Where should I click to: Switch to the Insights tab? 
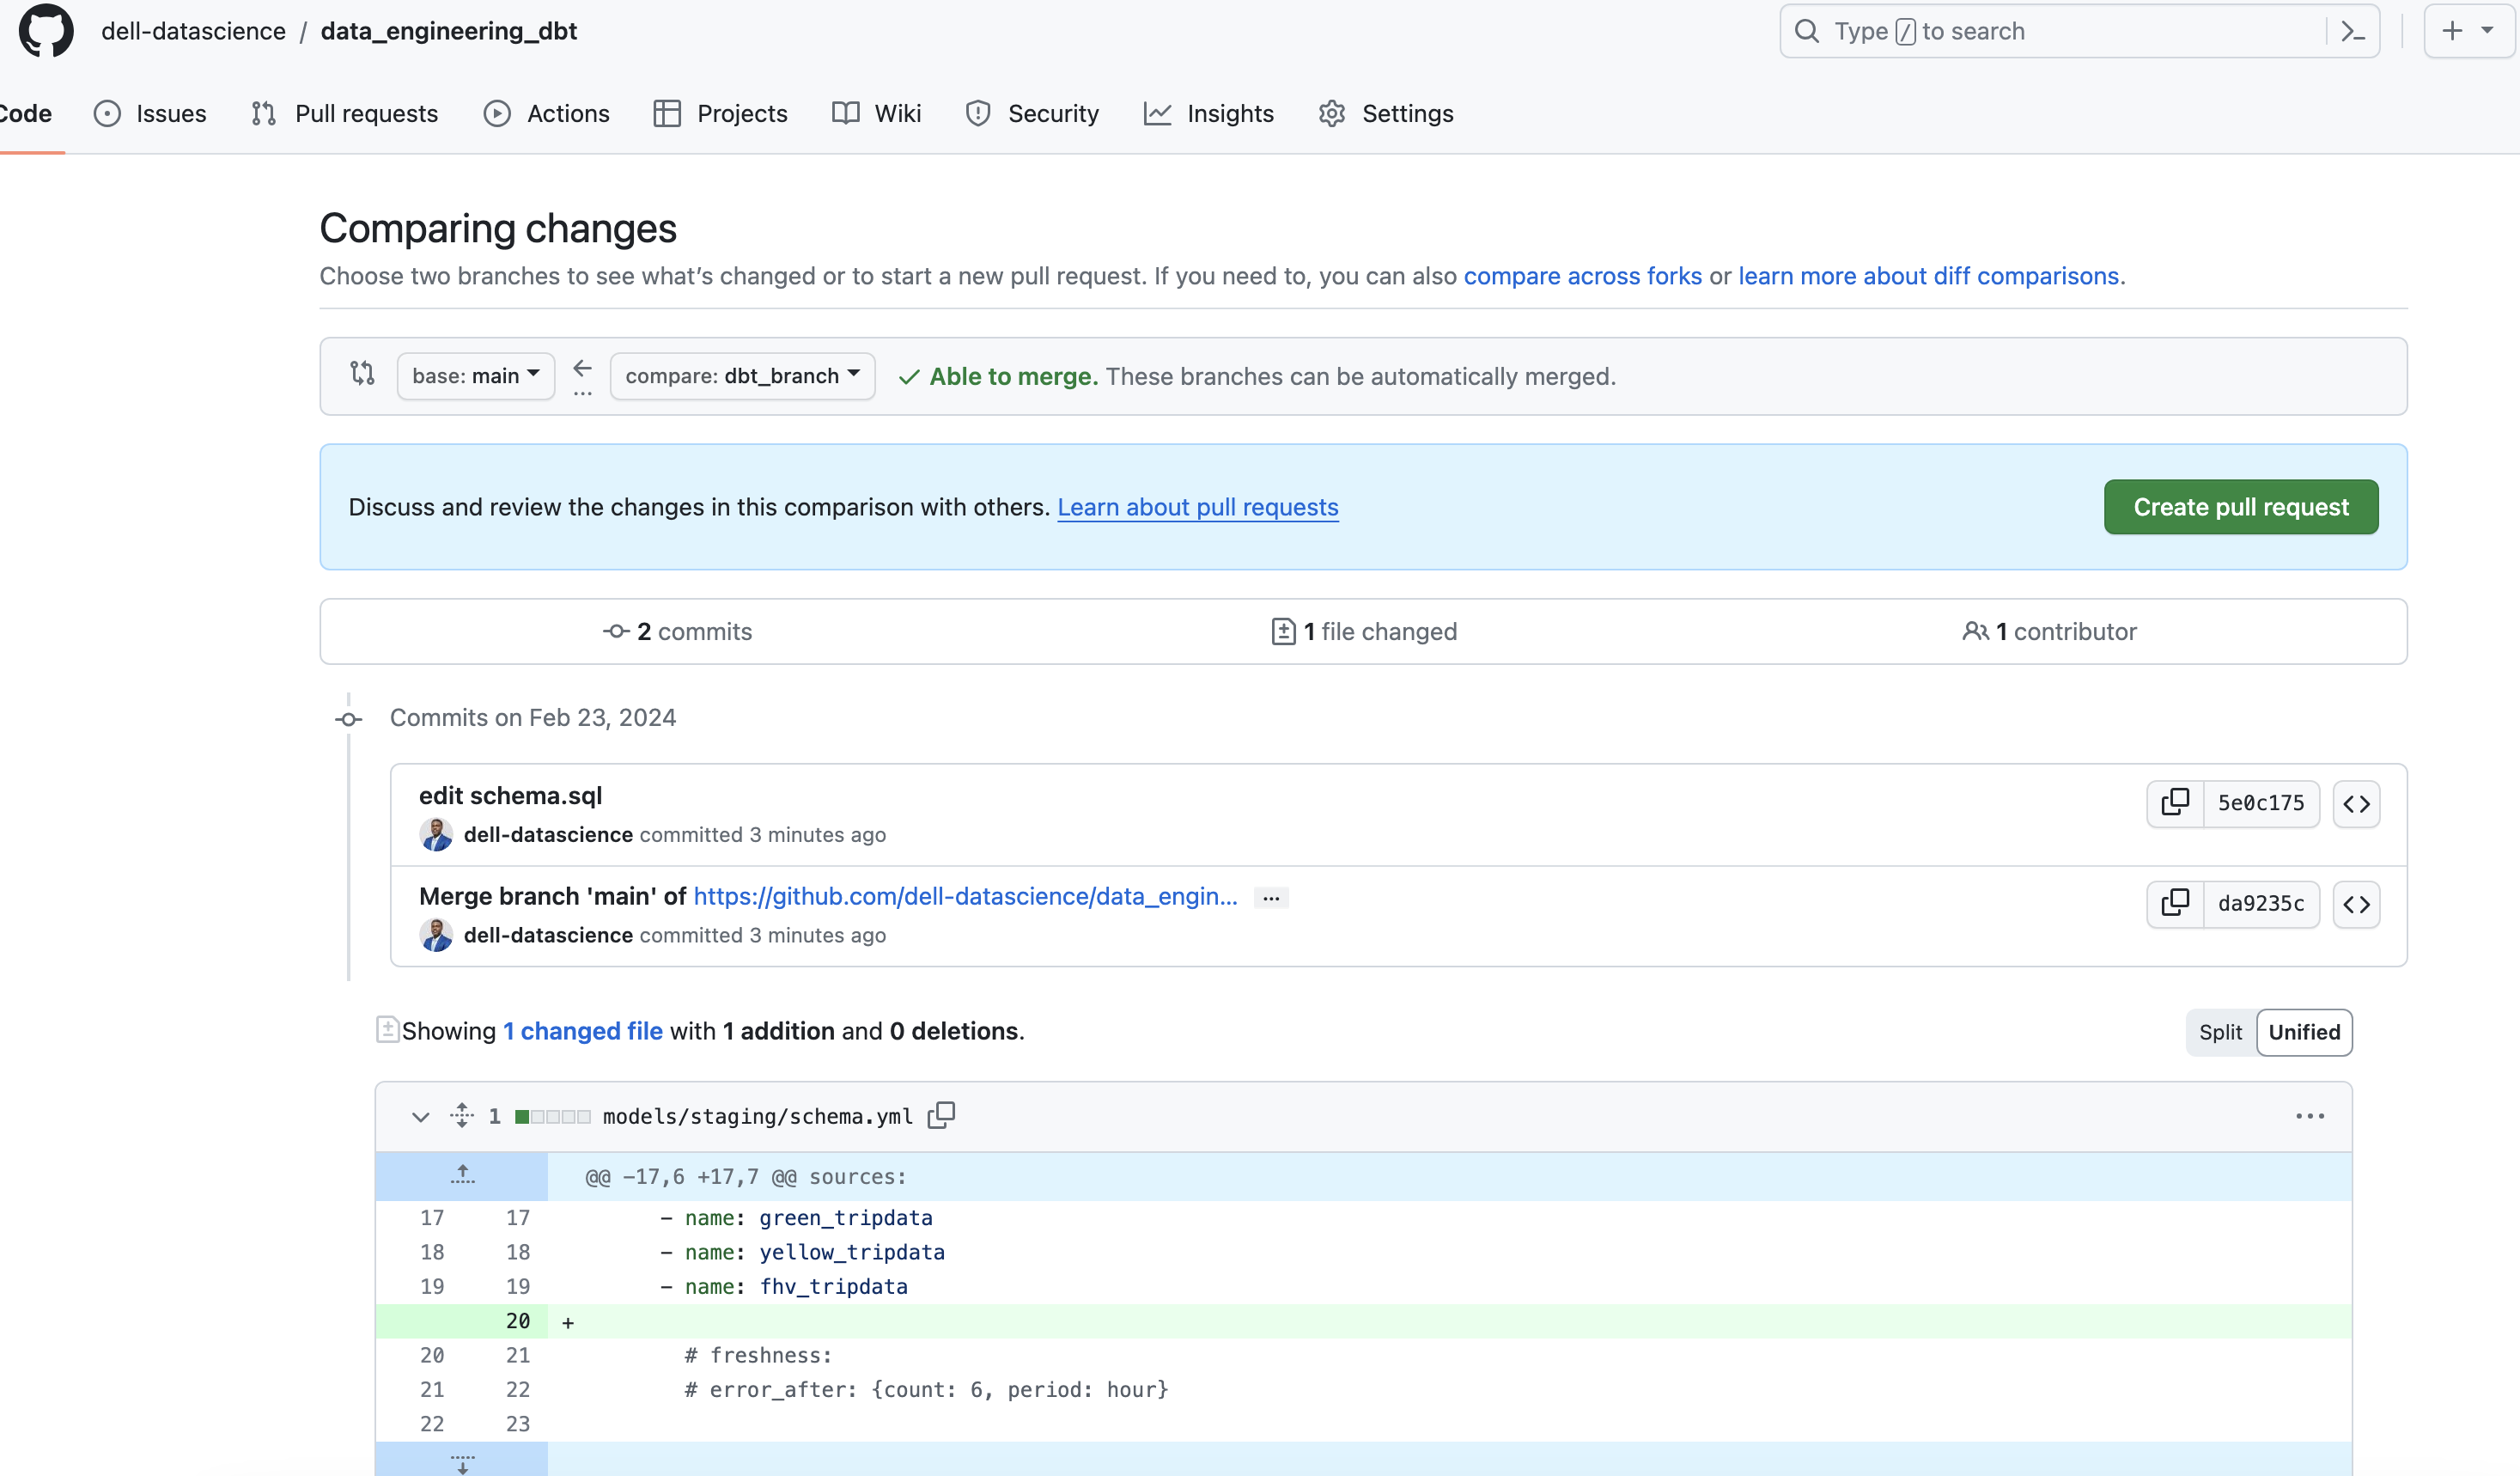[x=1209, y=114]
